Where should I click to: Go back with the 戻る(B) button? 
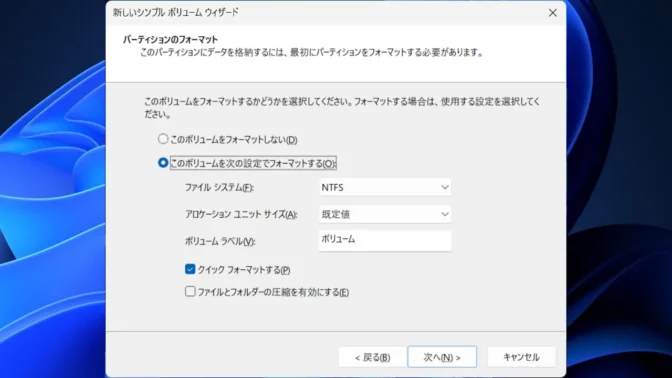(x=372, y=357)
